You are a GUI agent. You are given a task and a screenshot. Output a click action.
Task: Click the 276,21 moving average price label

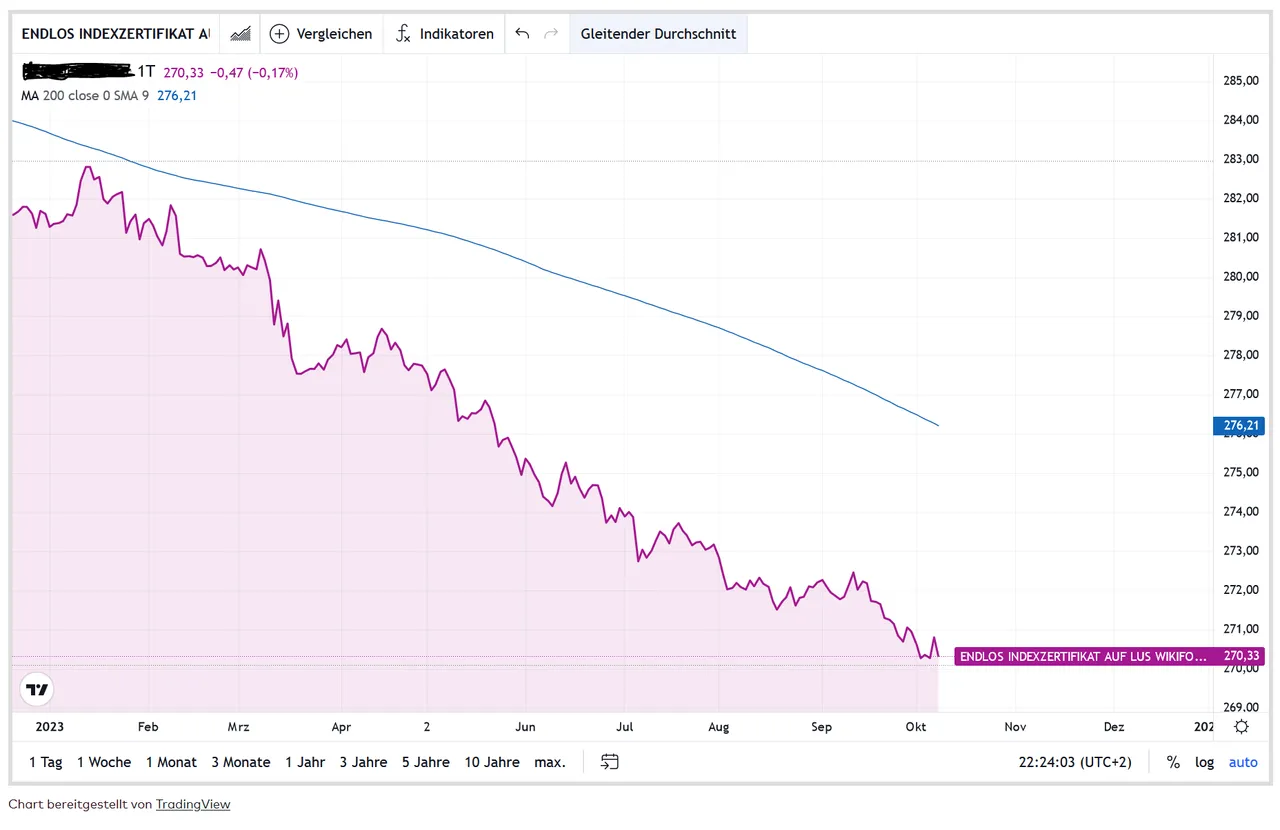[1241, 426]
